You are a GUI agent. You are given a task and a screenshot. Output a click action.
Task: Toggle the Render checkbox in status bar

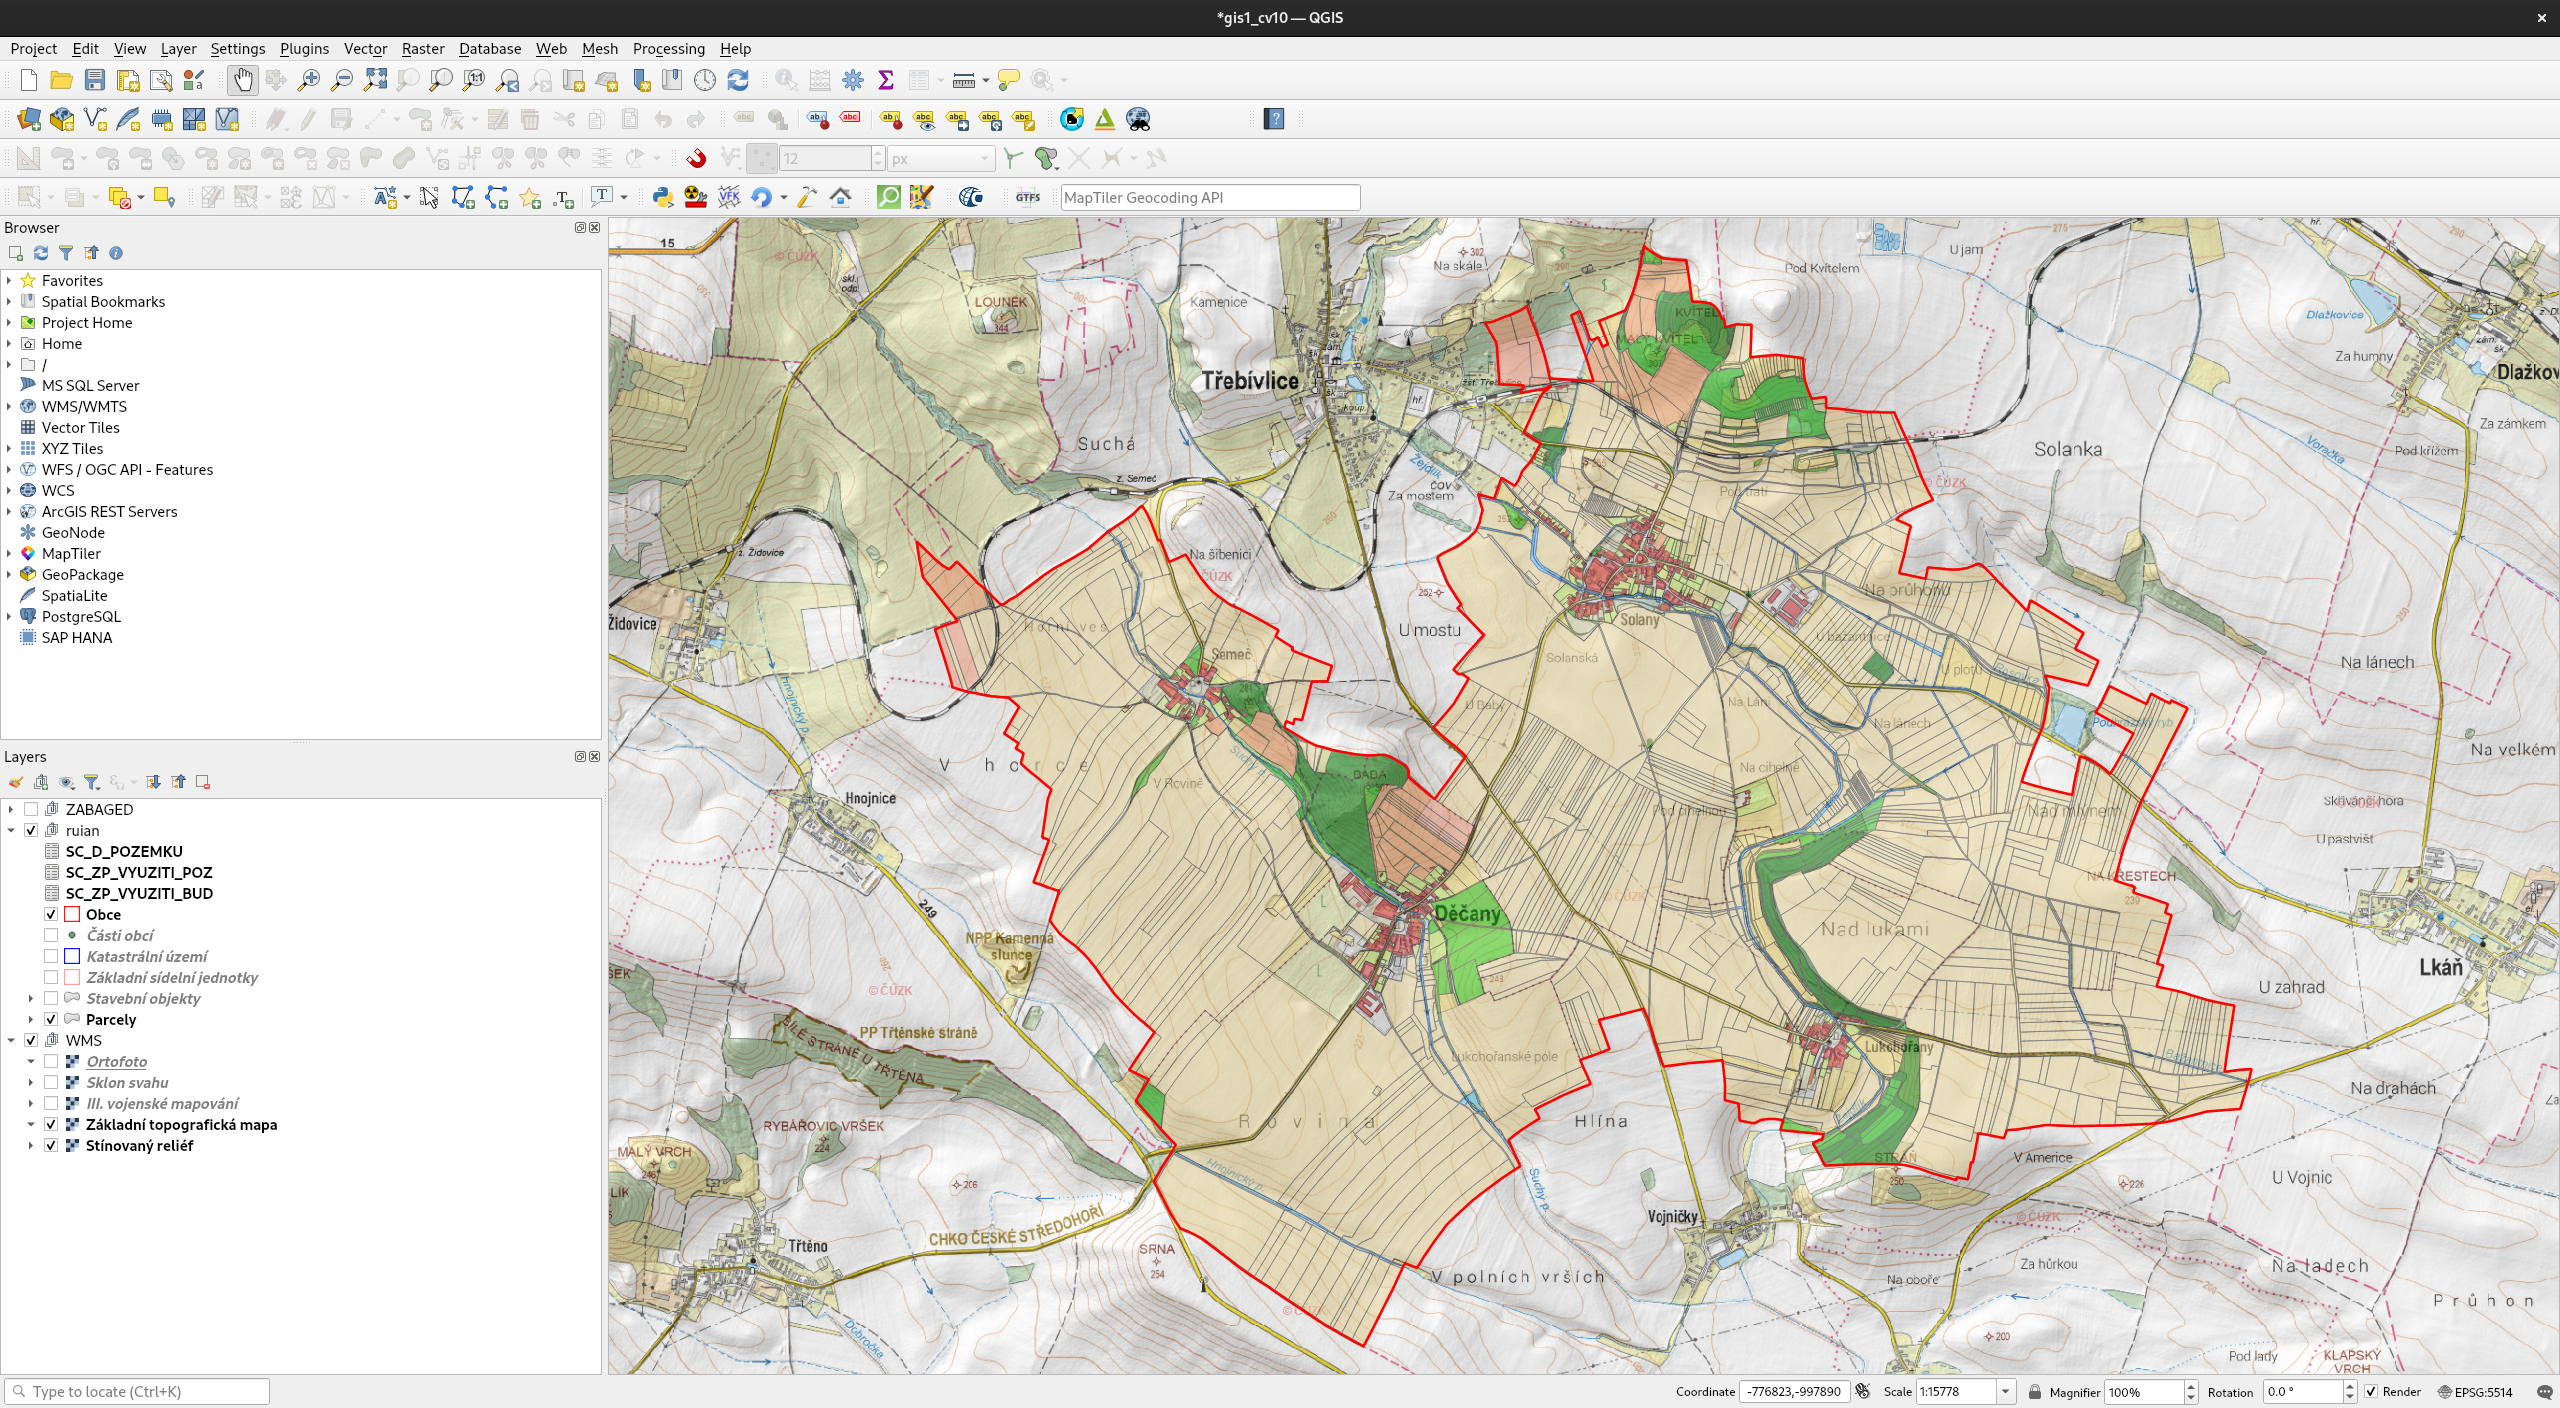[x=2371, y=1392]
